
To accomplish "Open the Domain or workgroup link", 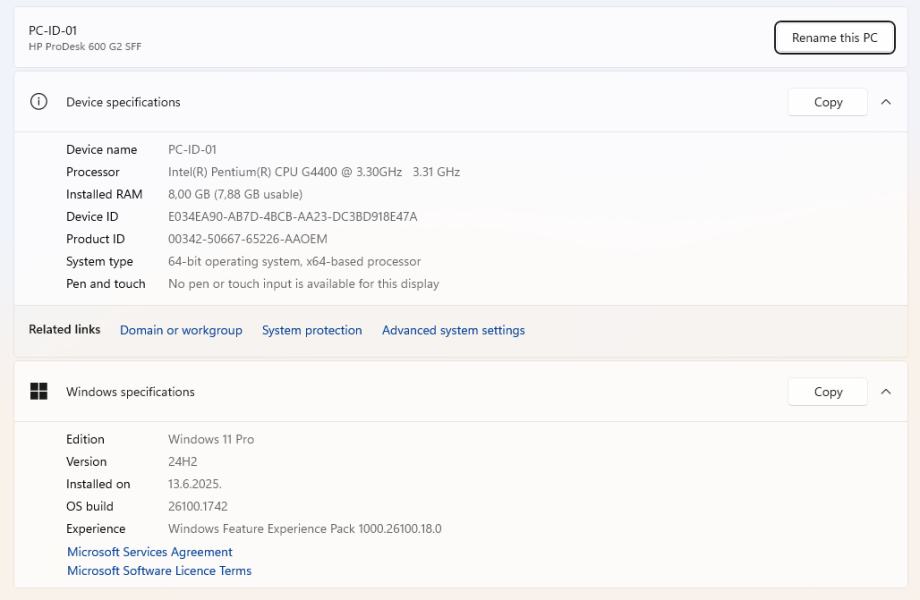I will (181, 330).
